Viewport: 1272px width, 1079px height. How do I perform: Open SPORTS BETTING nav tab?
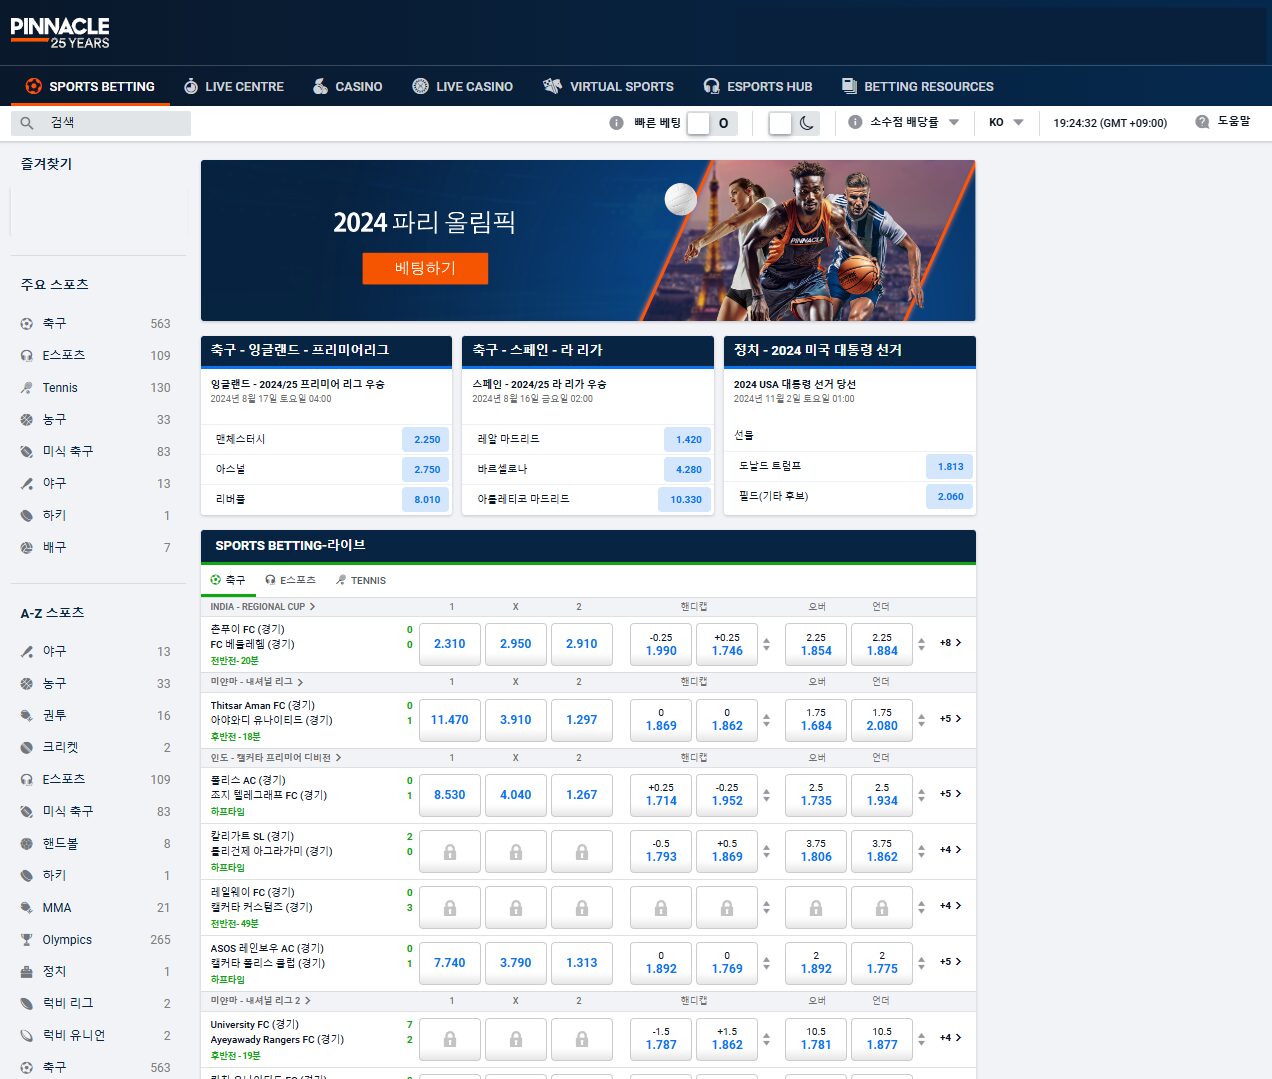90,86
